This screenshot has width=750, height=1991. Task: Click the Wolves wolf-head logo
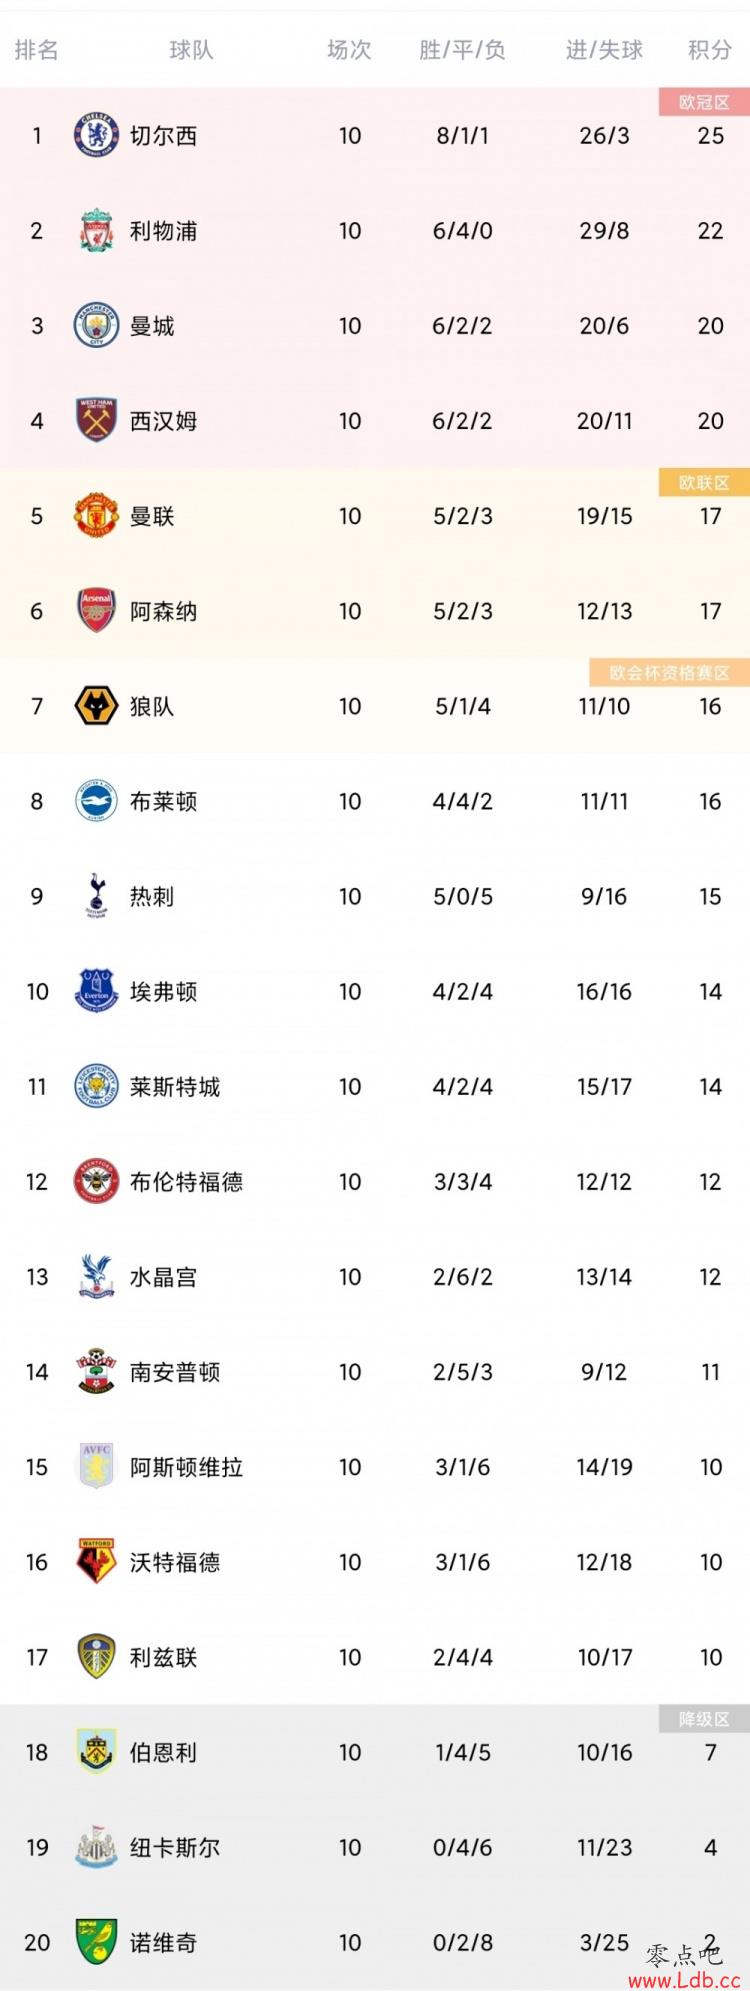click(x=97, y=706)
